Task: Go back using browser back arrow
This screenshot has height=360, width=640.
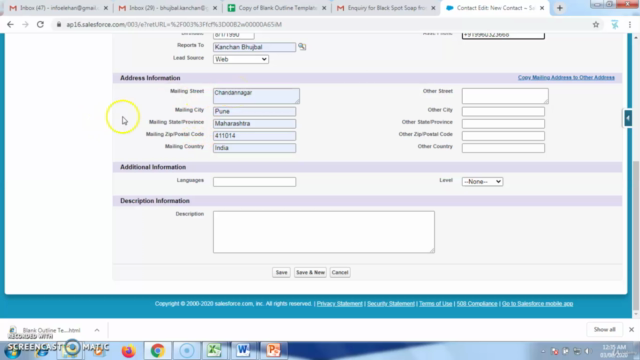Action: pos(10,24)
